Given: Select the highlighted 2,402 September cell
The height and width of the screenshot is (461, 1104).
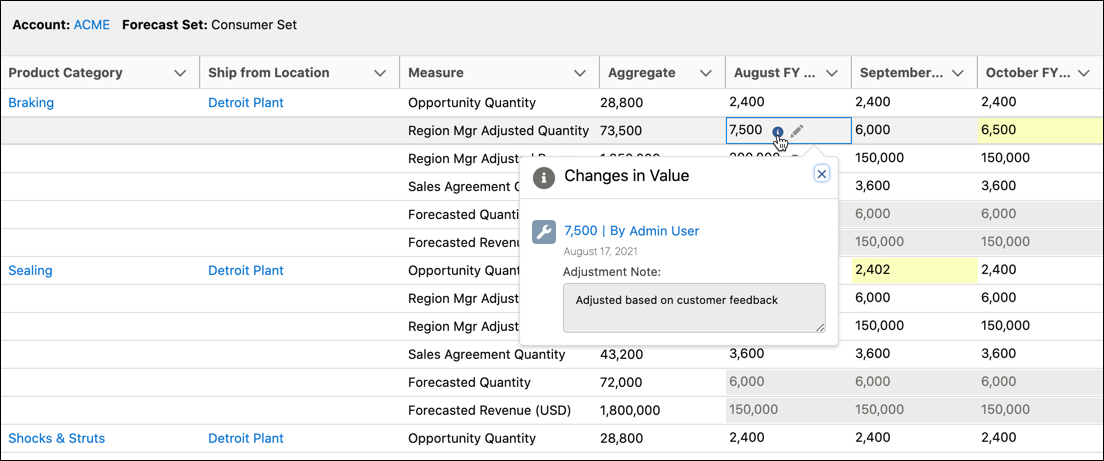Looking at the screenshot, I should tap(914, 270).
